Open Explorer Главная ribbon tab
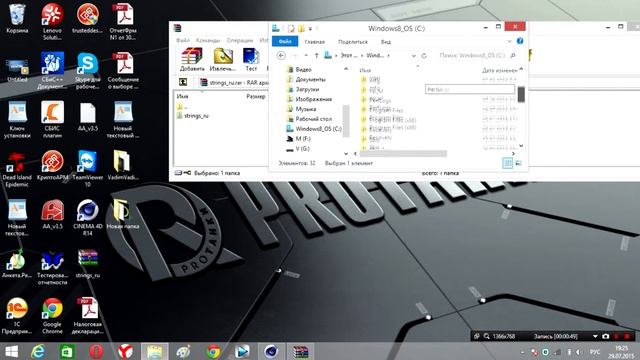 [x=315, y=42]
